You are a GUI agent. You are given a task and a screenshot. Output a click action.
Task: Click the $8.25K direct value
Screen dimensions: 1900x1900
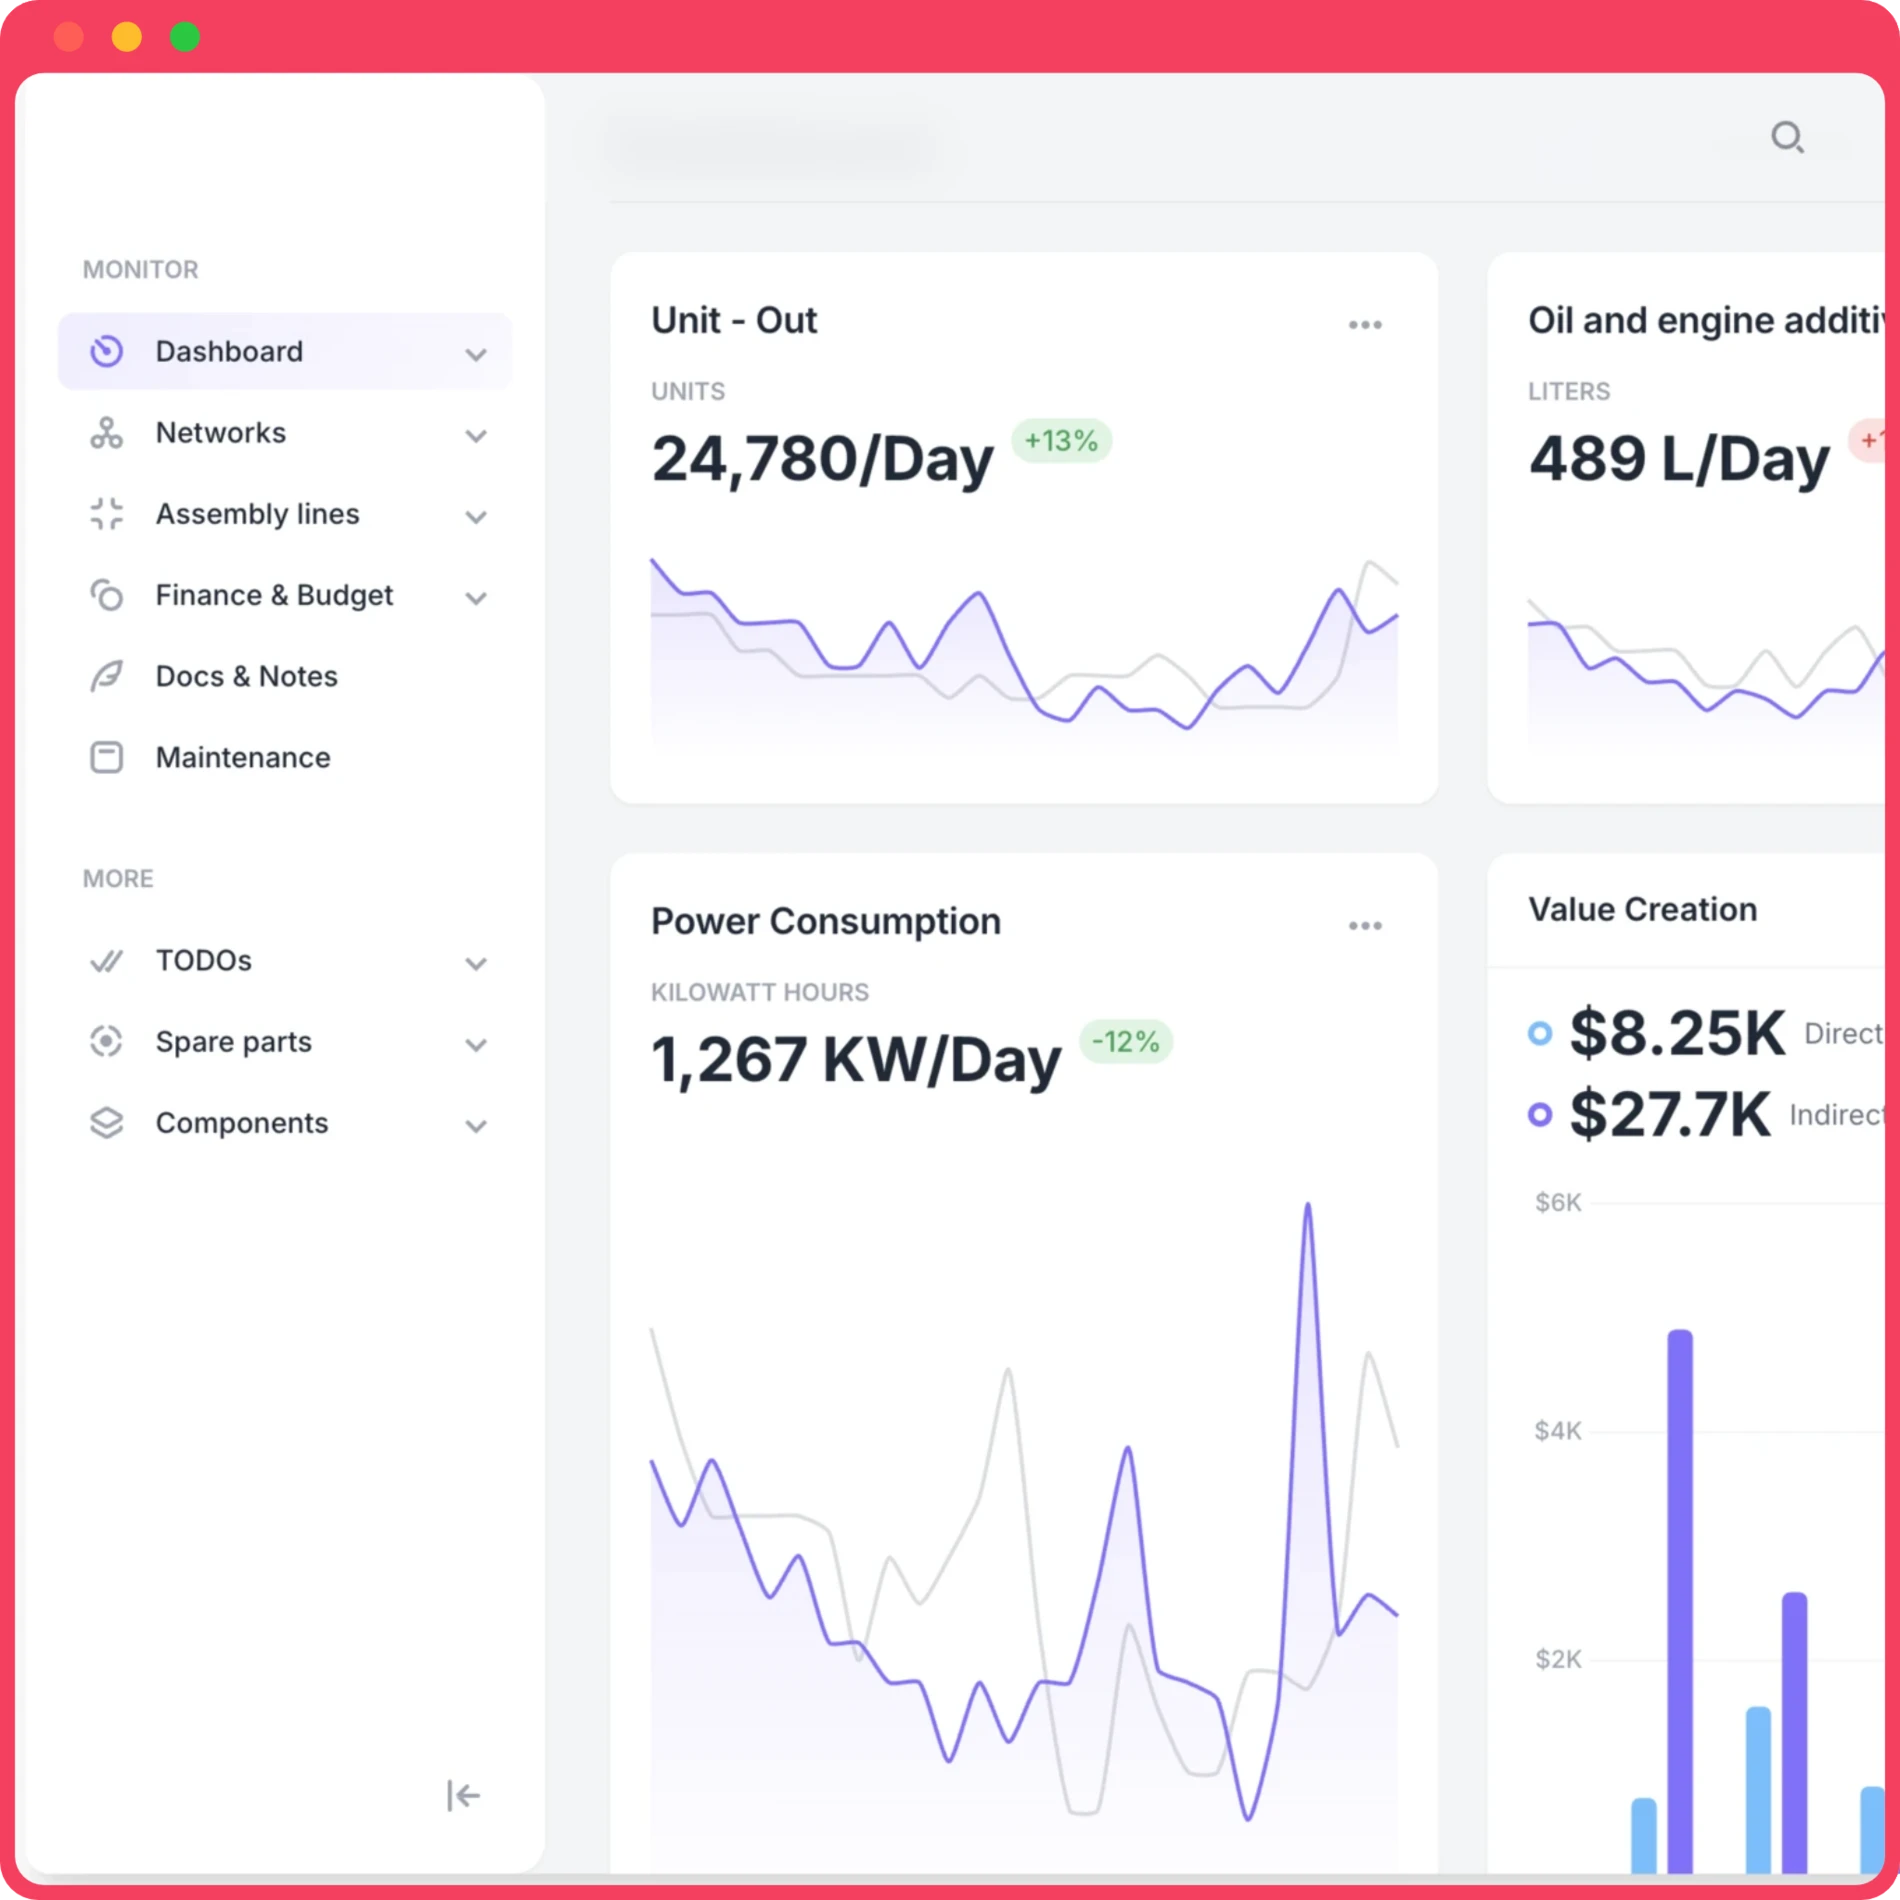click(1677, 1033)
